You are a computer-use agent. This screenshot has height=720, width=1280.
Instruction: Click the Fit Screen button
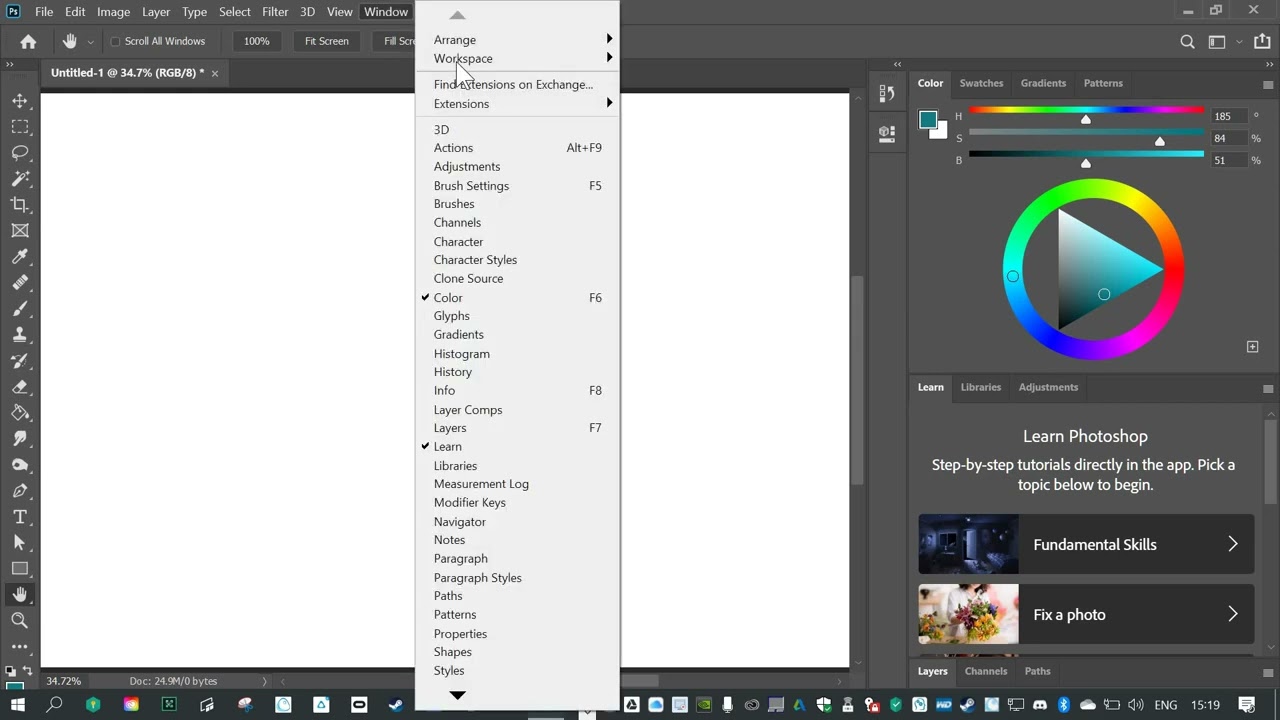click(327, 41)
